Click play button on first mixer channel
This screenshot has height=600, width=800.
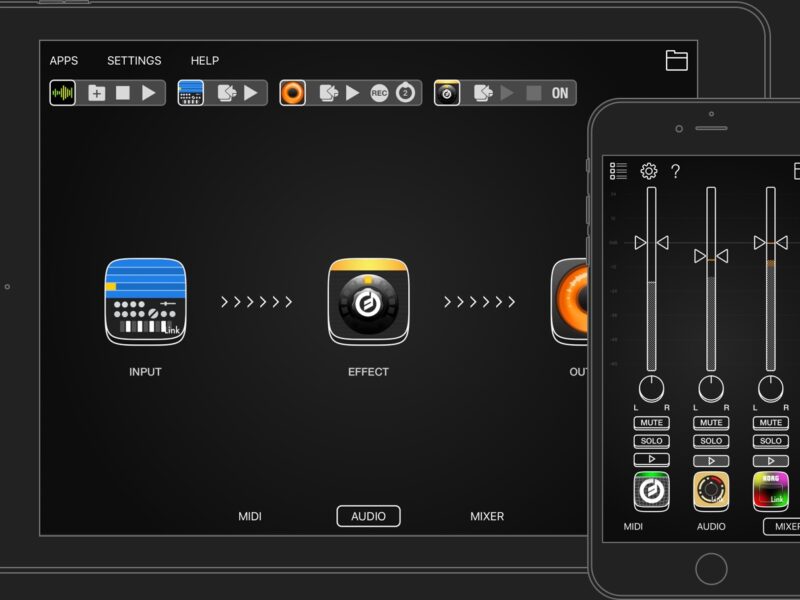(x=652, y=460)
